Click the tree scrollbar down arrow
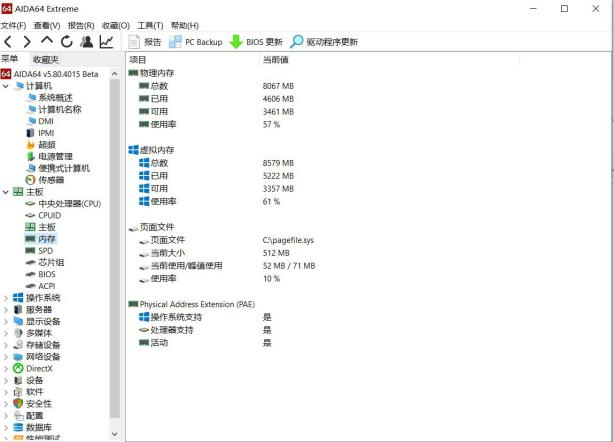The width and height of the screenshot is (614, 442). click(x=115, y=434)
